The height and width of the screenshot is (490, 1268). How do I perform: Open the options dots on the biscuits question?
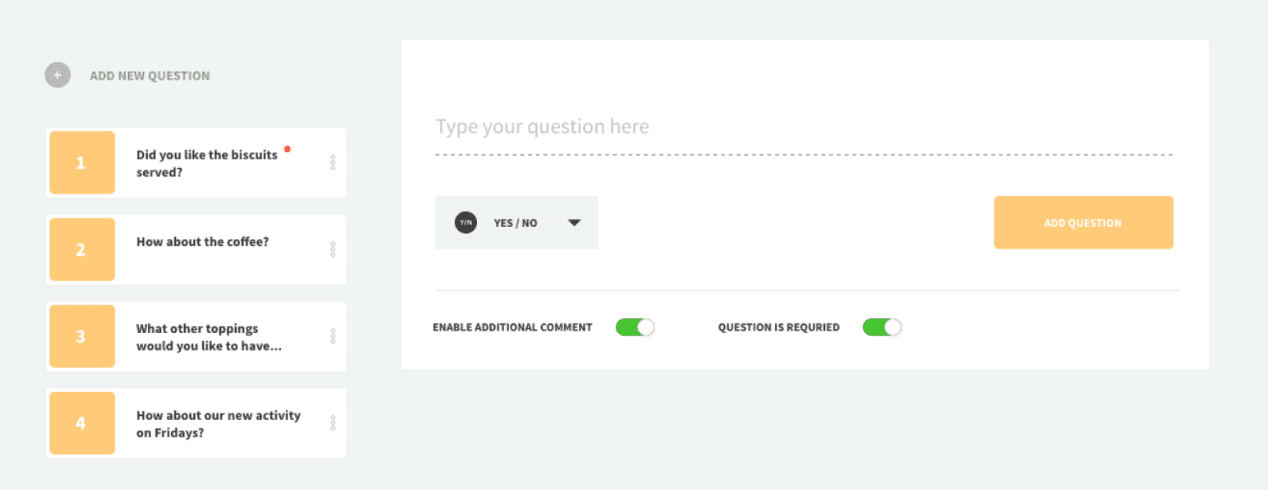[333, 163]
